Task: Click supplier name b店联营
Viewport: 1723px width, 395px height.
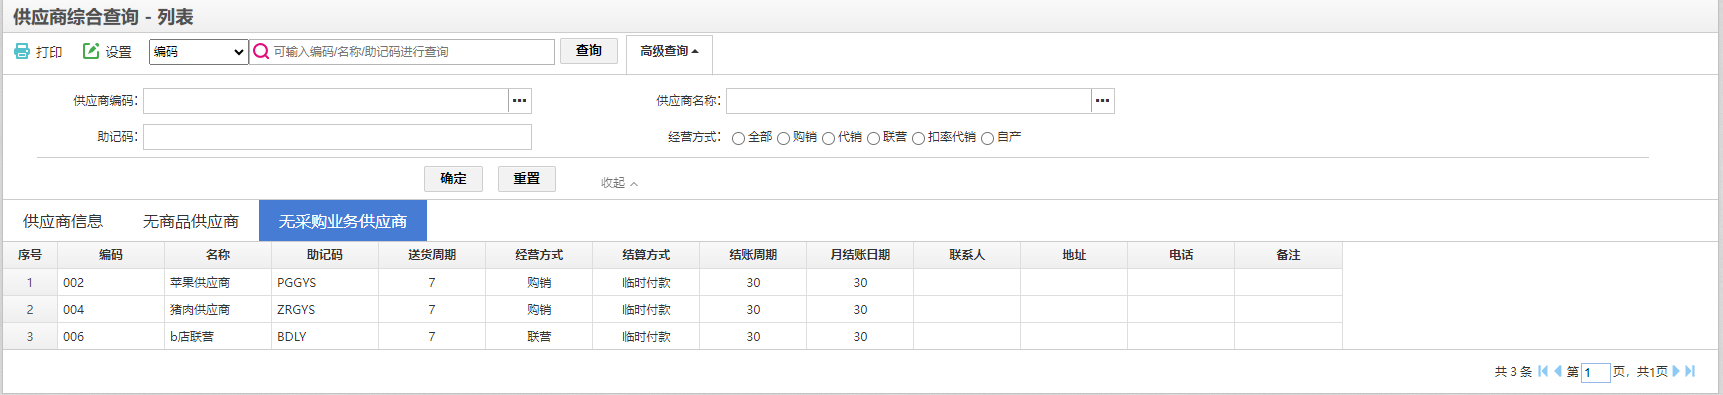Action: (x=192, y=337)
